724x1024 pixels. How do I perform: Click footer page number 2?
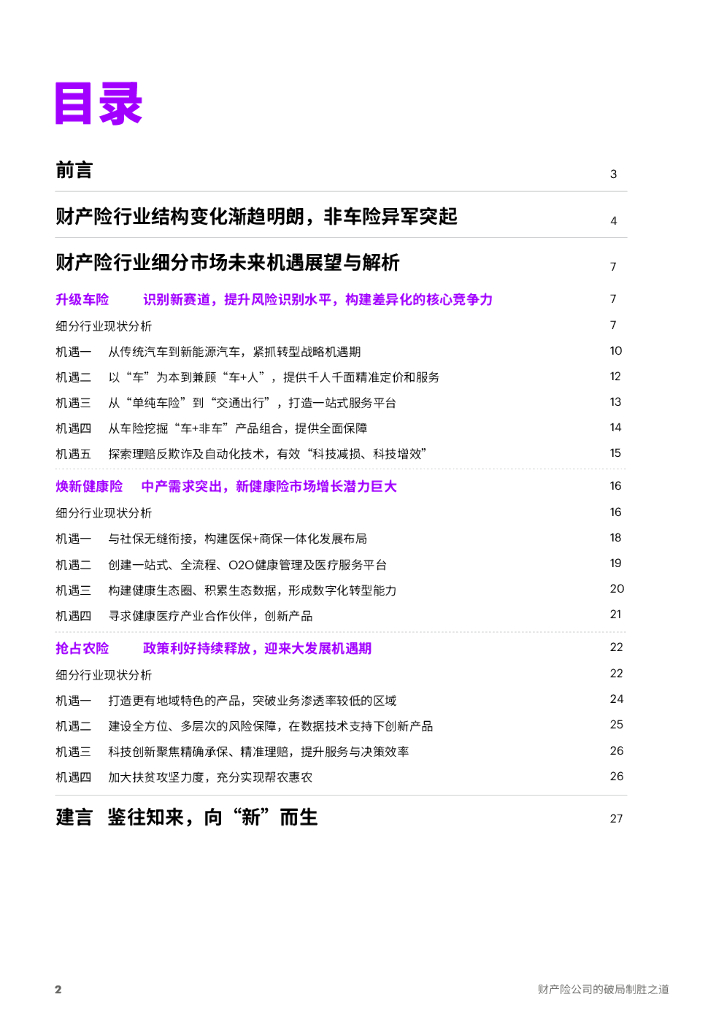[58, 989]
